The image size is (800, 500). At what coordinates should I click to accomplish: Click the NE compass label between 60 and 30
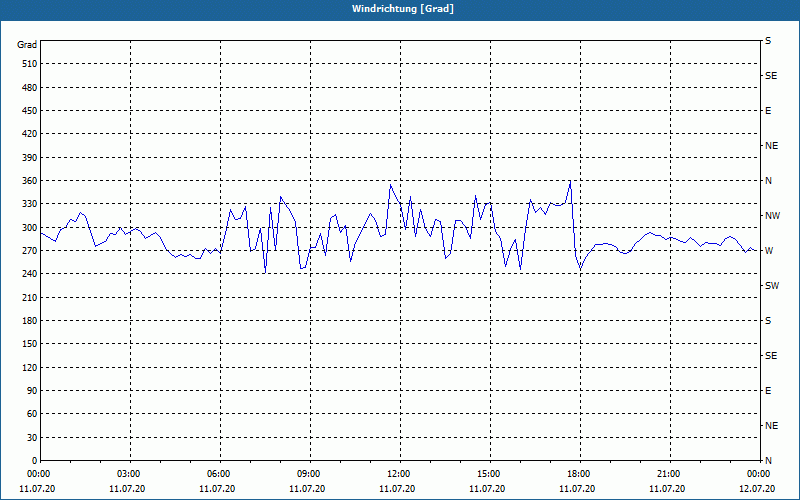[x=771, y=426]
